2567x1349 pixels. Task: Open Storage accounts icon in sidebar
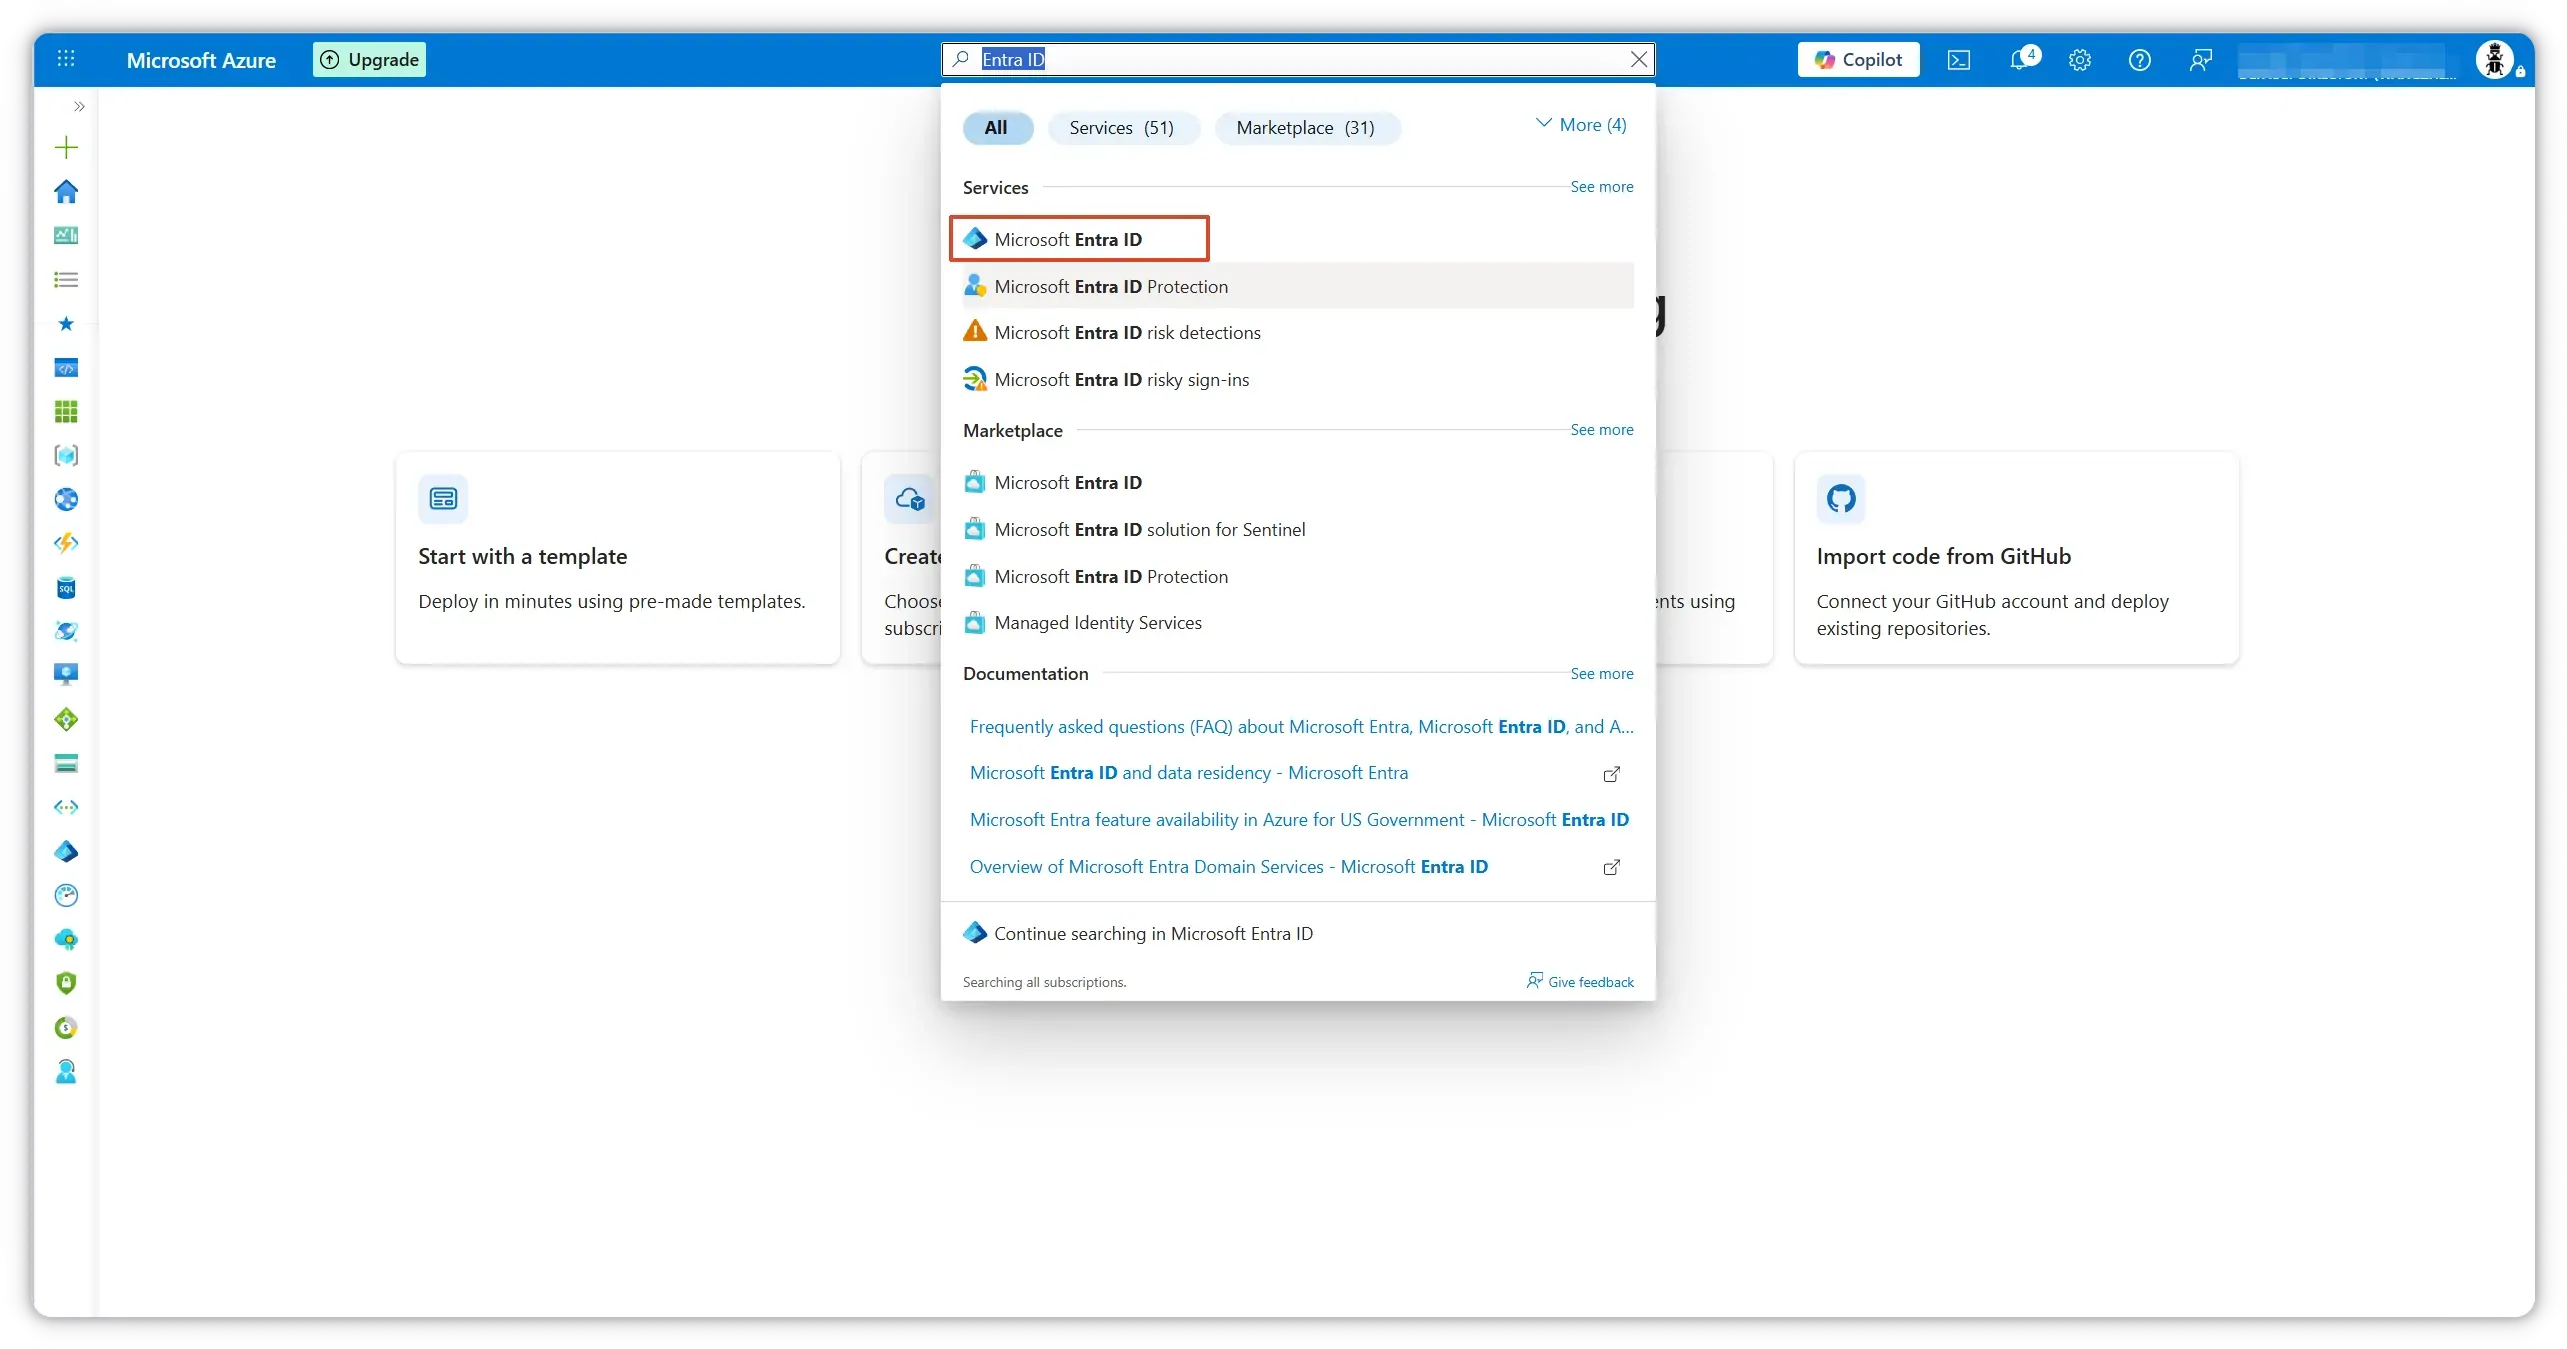tap(66, 764)
